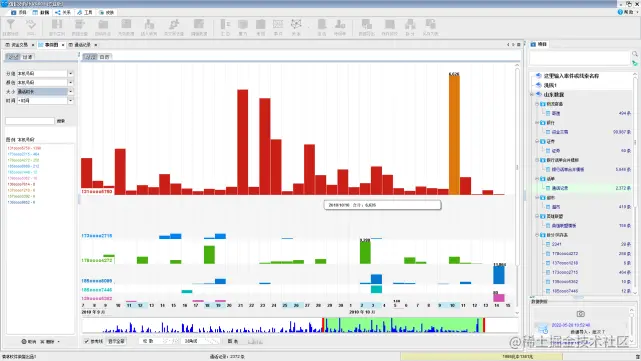Click the legend search input field
Screen dimensions: 641x361
[30, 121]
